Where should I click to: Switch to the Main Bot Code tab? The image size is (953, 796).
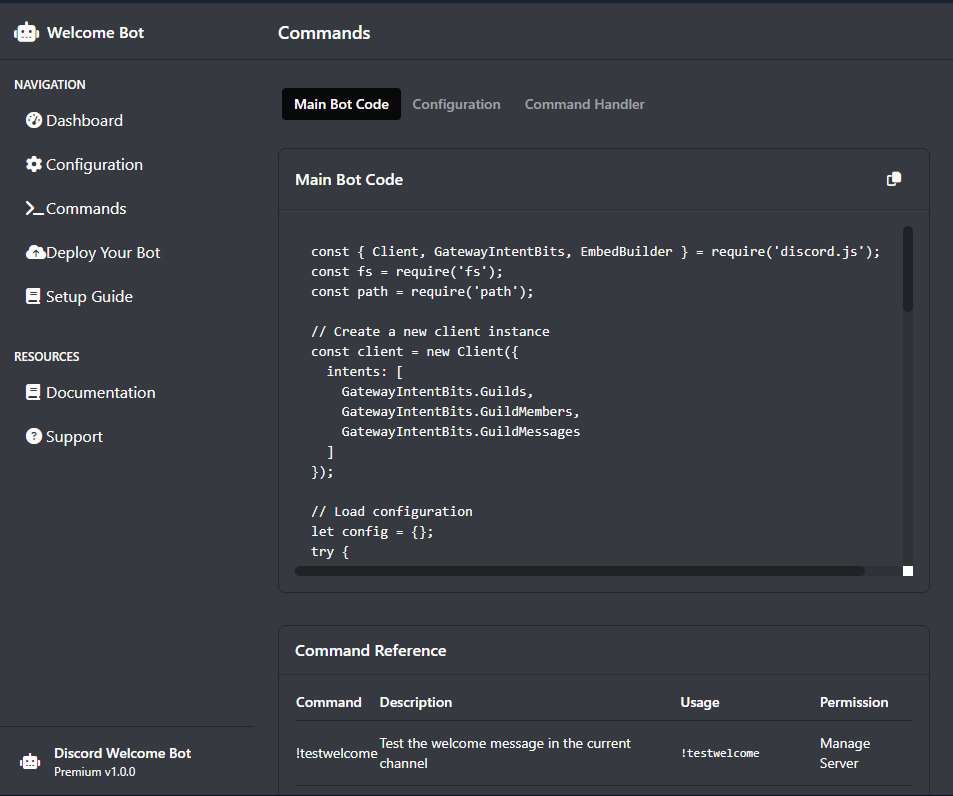click(341, 104)
